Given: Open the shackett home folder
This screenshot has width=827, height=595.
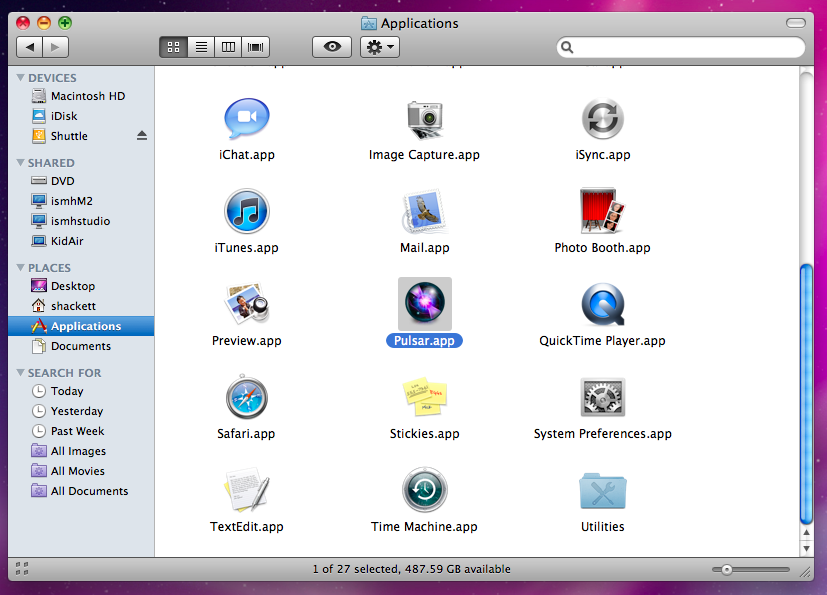Looking at the screenshot, I should coord(81,306).
